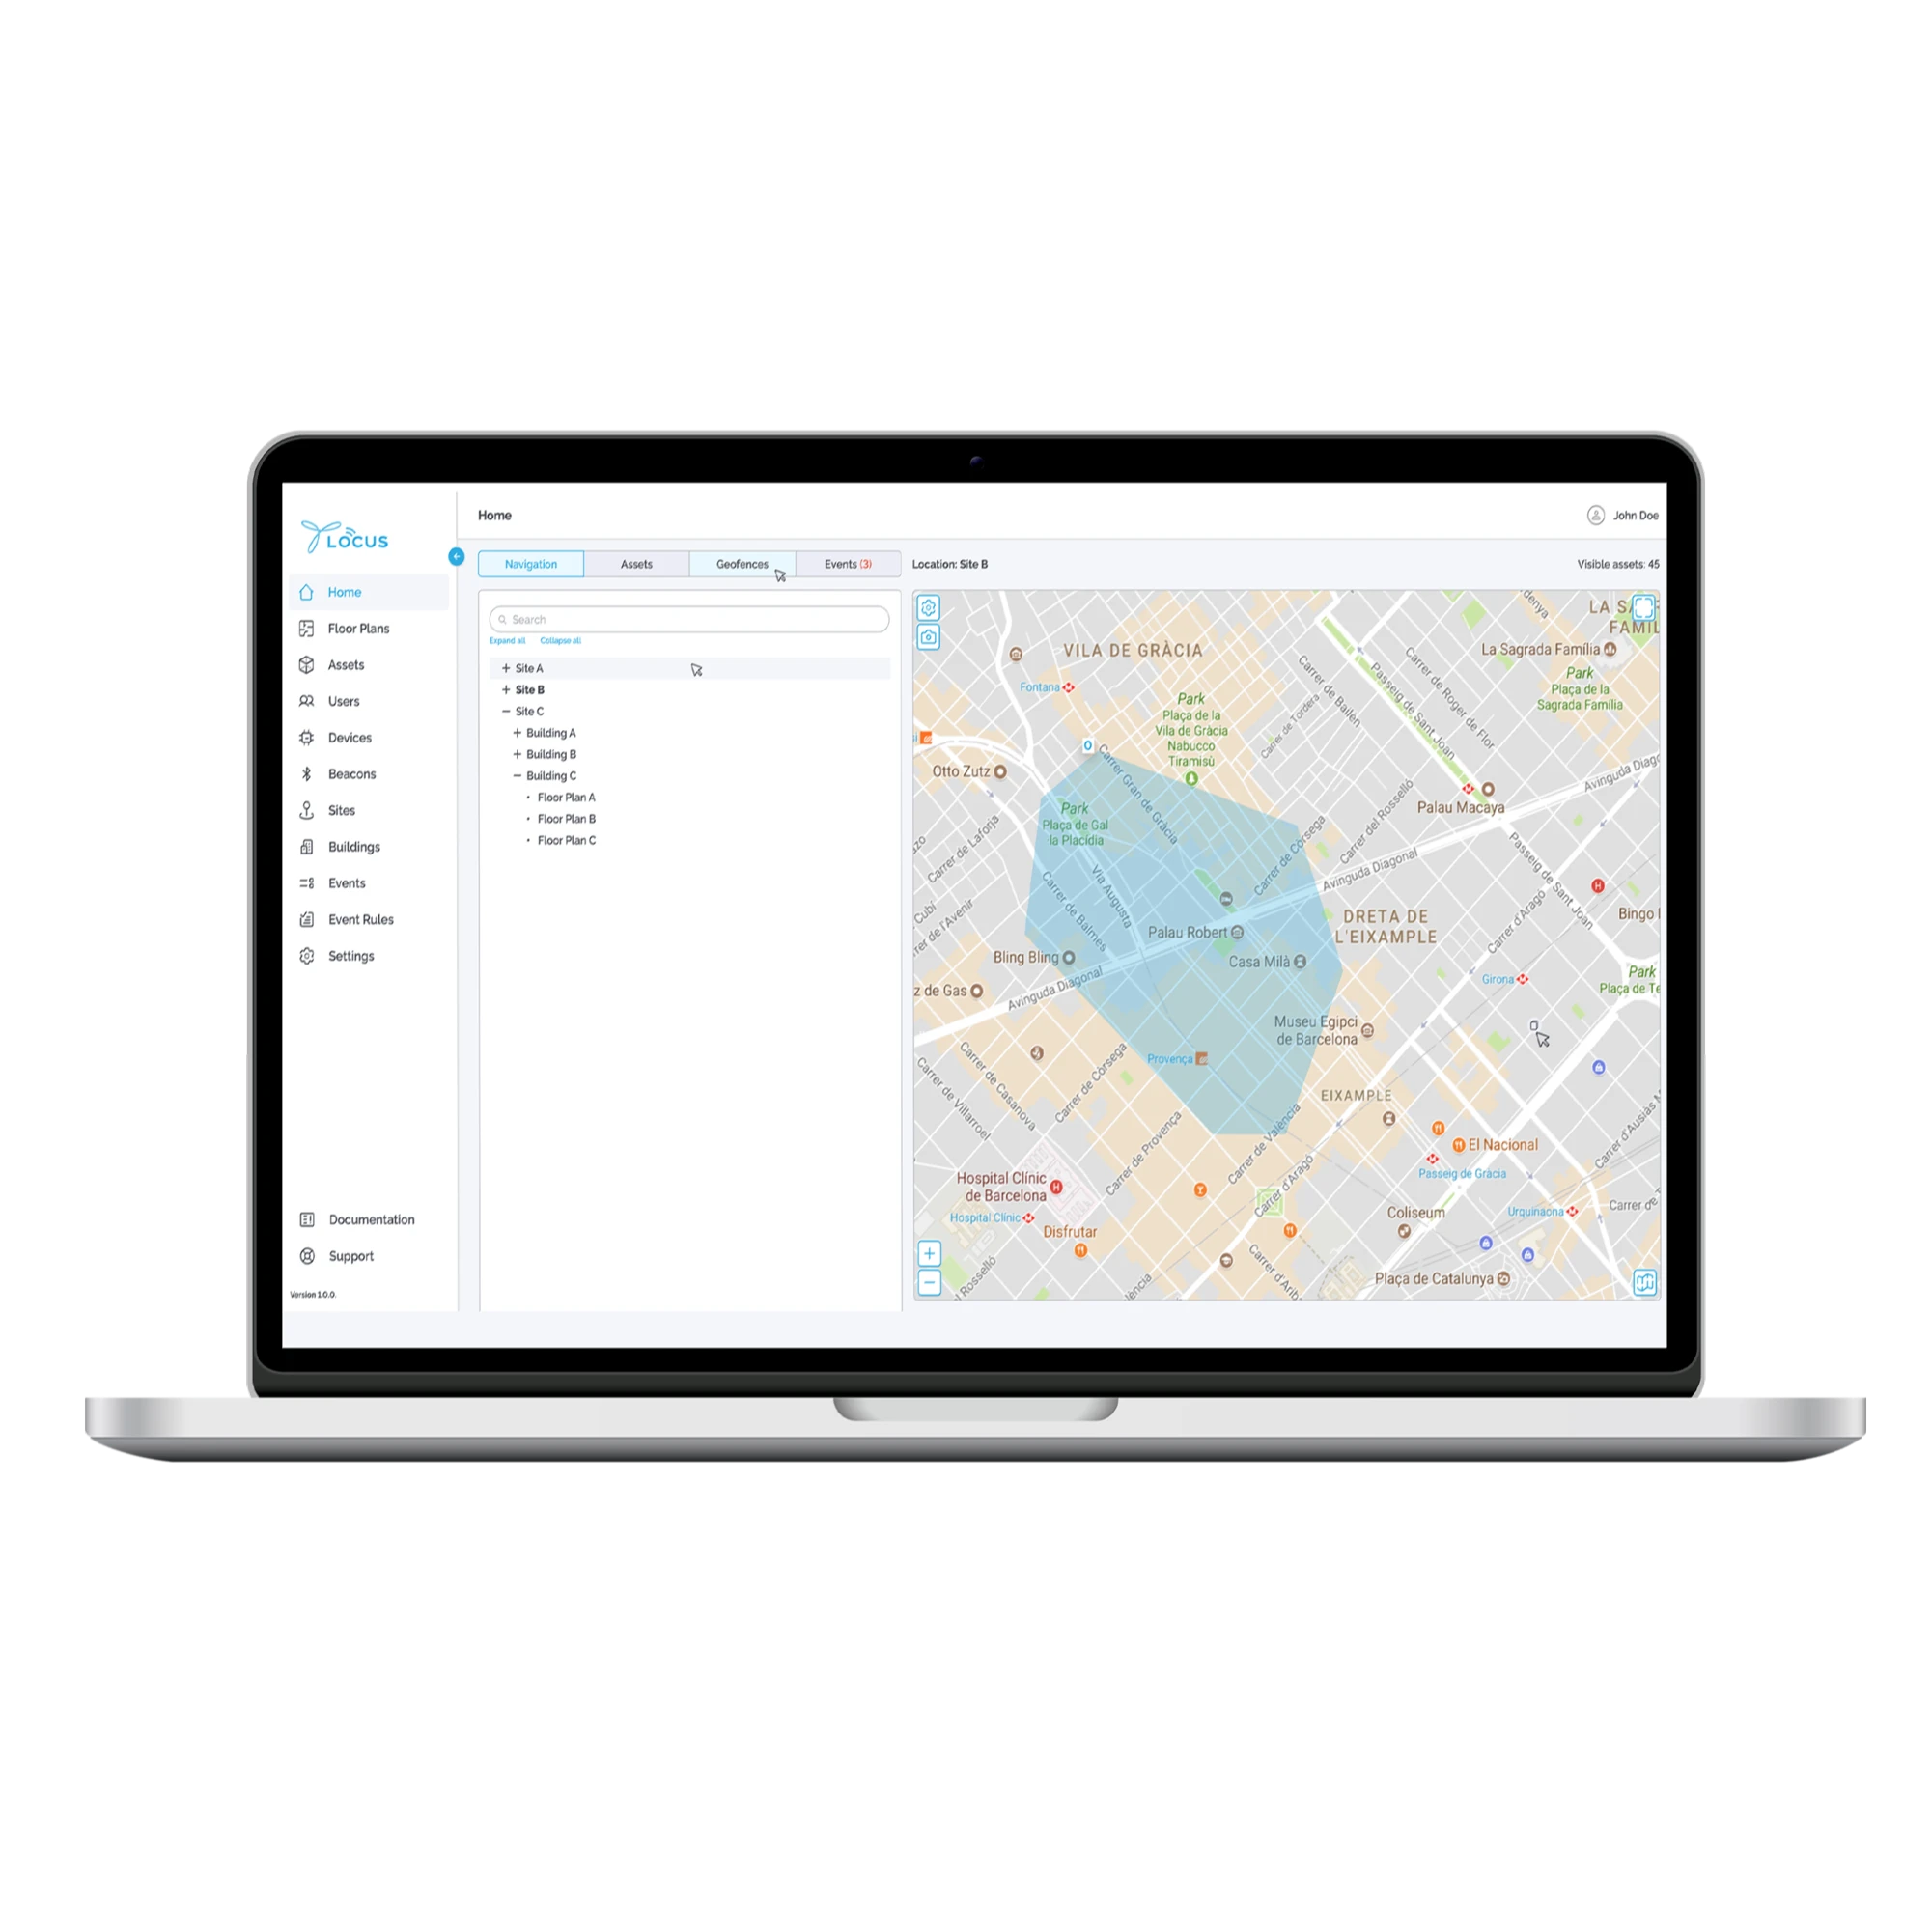Image resolution: width=1932 pixels, height=1931 pixels.
Task: Click the Expand All link
Action: (x=507, y=640)
